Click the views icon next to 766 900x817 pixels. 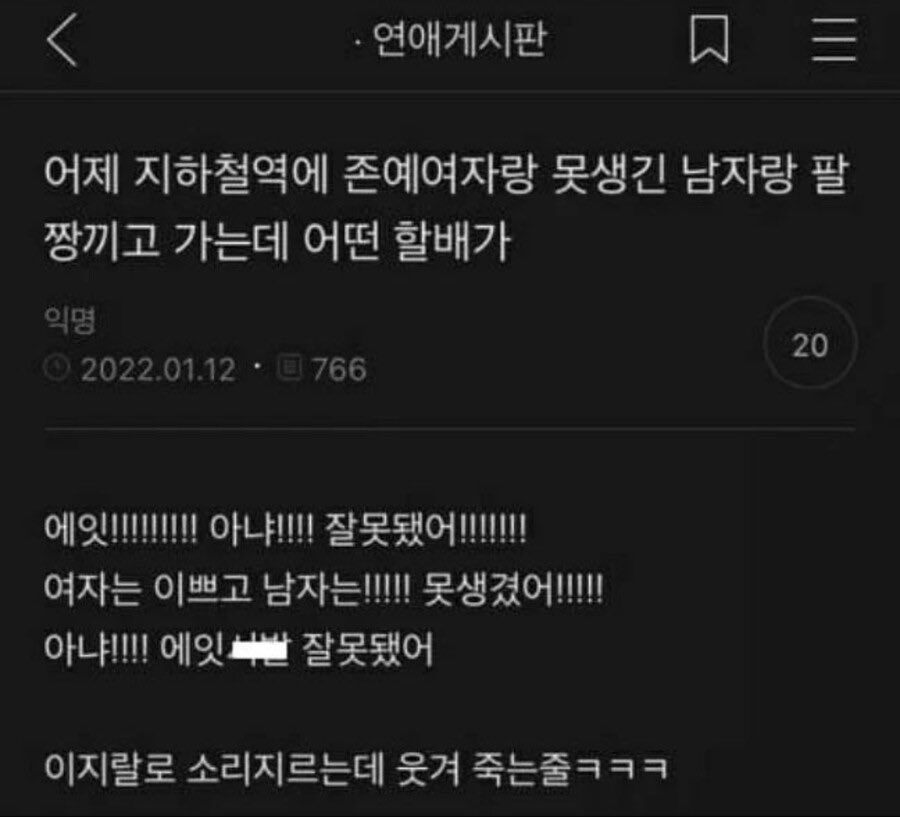pos(289,367)
